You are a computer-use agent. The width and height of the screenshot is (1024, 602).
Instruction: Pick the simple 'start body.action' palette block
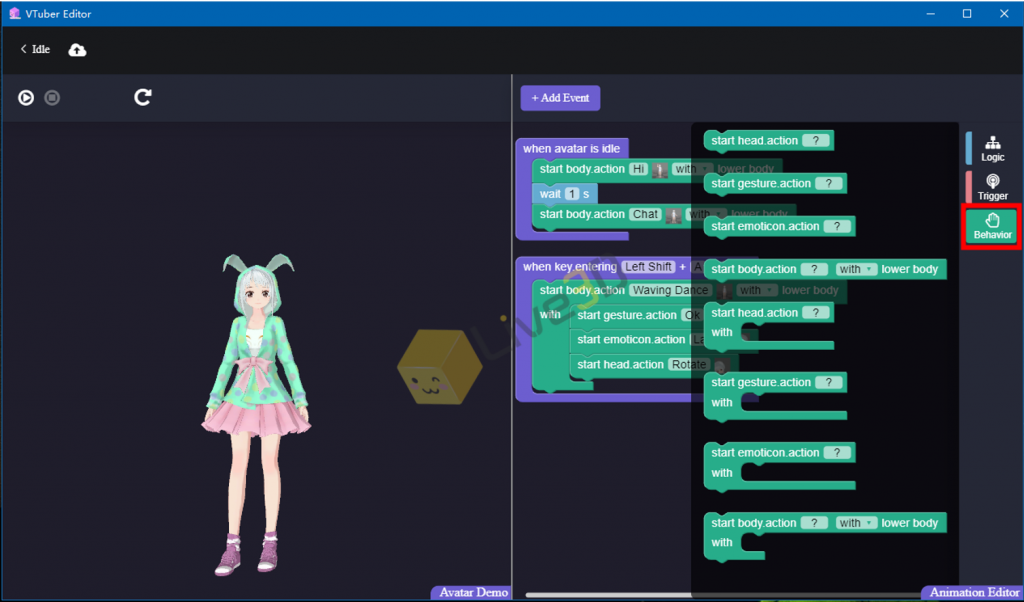[x=825, y=269]
